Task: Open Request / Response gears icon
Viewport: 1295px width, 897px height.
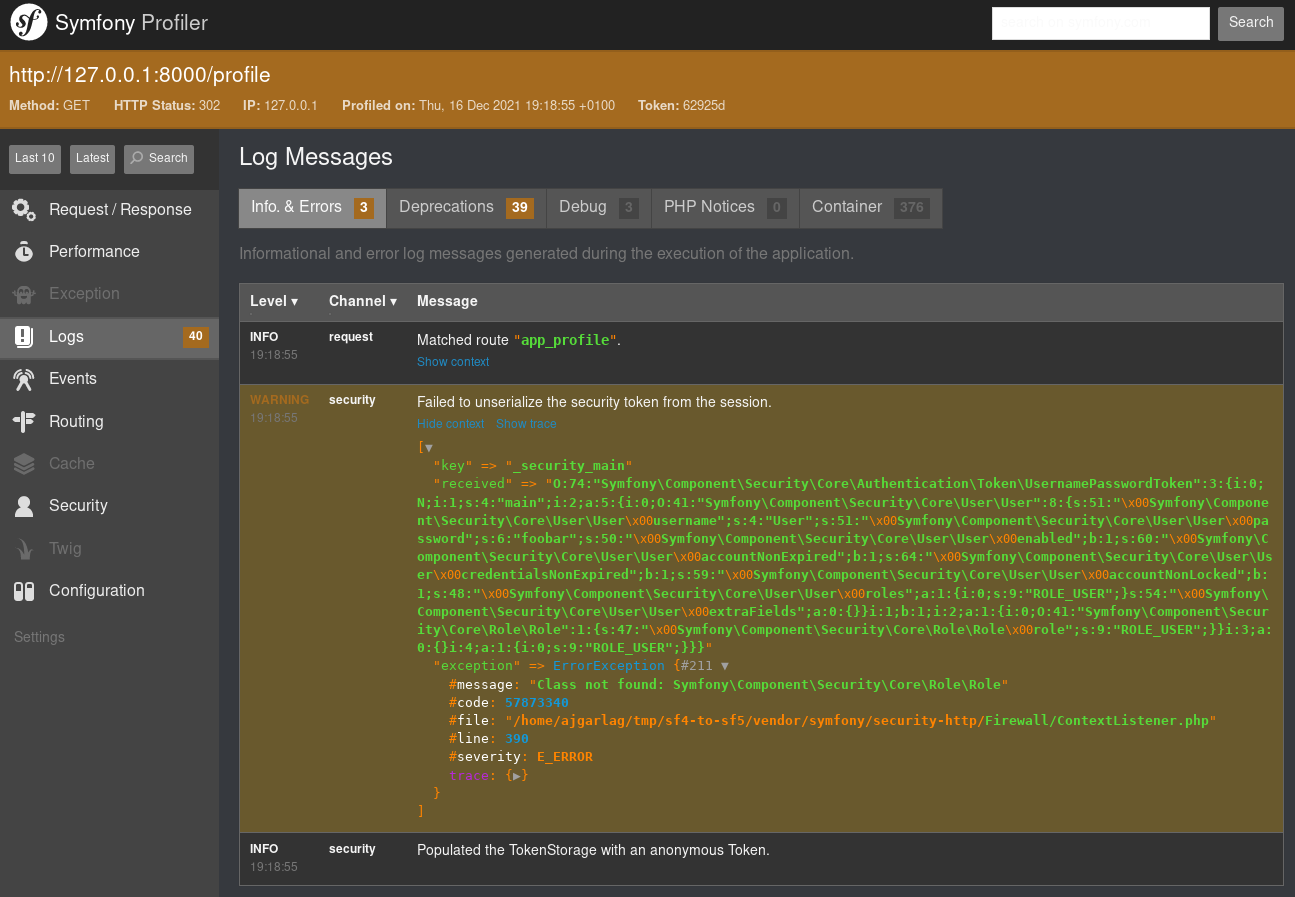Action: [x=24, y=210]
